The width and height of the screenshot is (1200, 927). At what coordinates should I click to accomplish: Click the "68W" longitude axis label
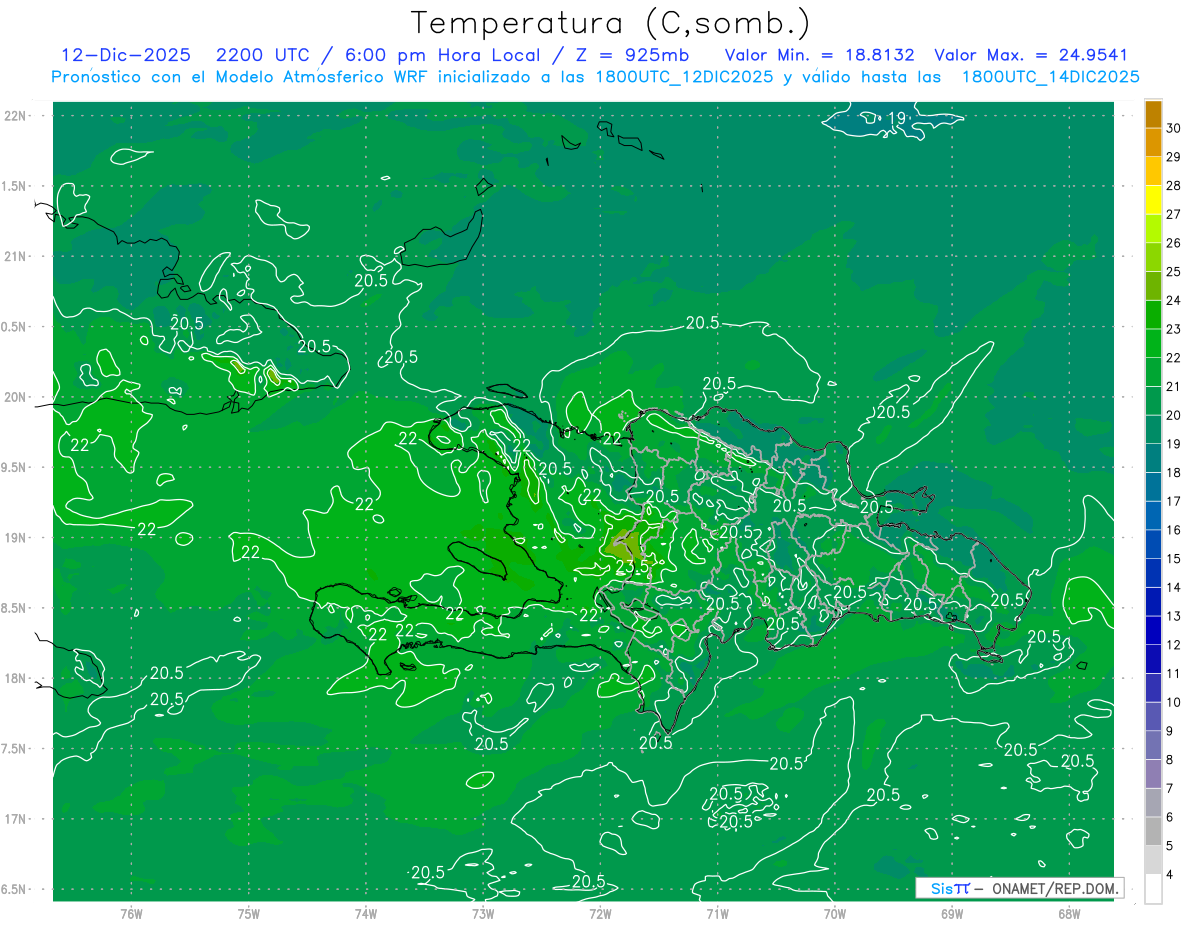tap(1069, 913)
